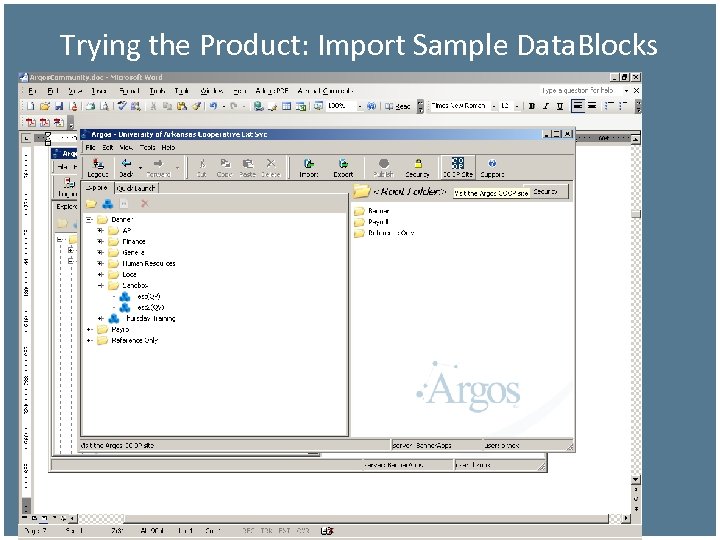Click the Support help icon
The width and height of the screenshot is (720, 540).
492,168
